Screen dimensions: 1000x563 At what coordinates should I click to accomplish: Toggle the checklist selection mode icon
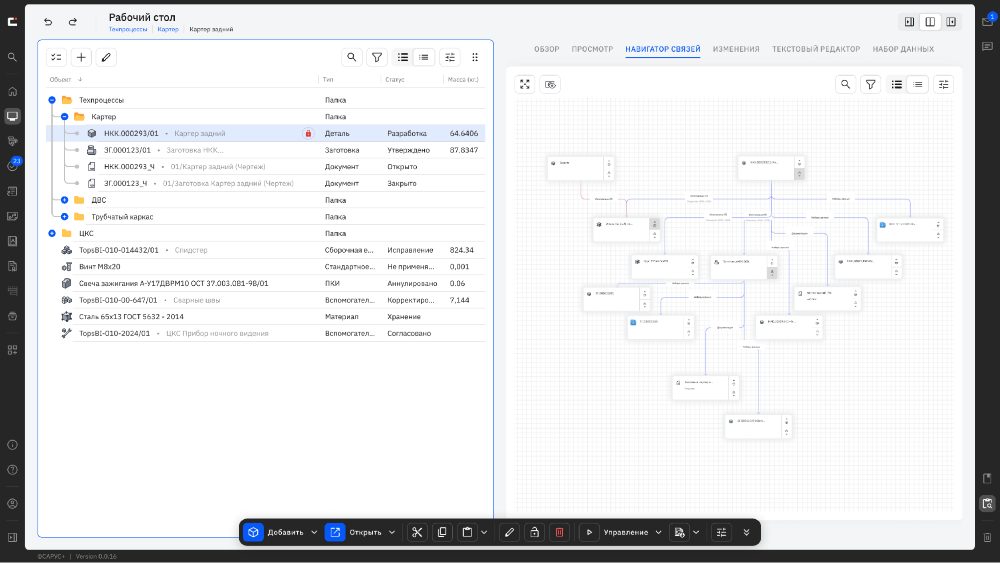coord(56,57)
